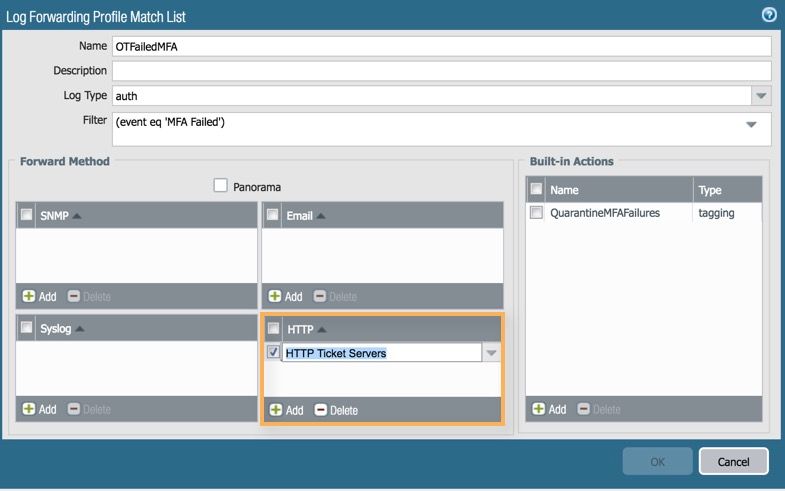
Task: Check the QuarantineMFAFailures row checkbox
Action: click(x=536, y=212)
